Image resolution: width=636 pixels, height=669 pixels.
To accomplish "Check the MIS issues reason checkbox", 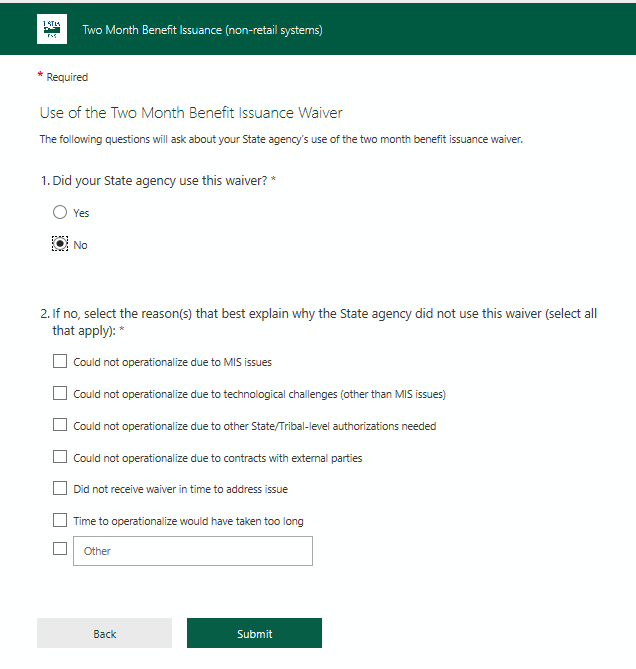I will [x=60, y=361].
